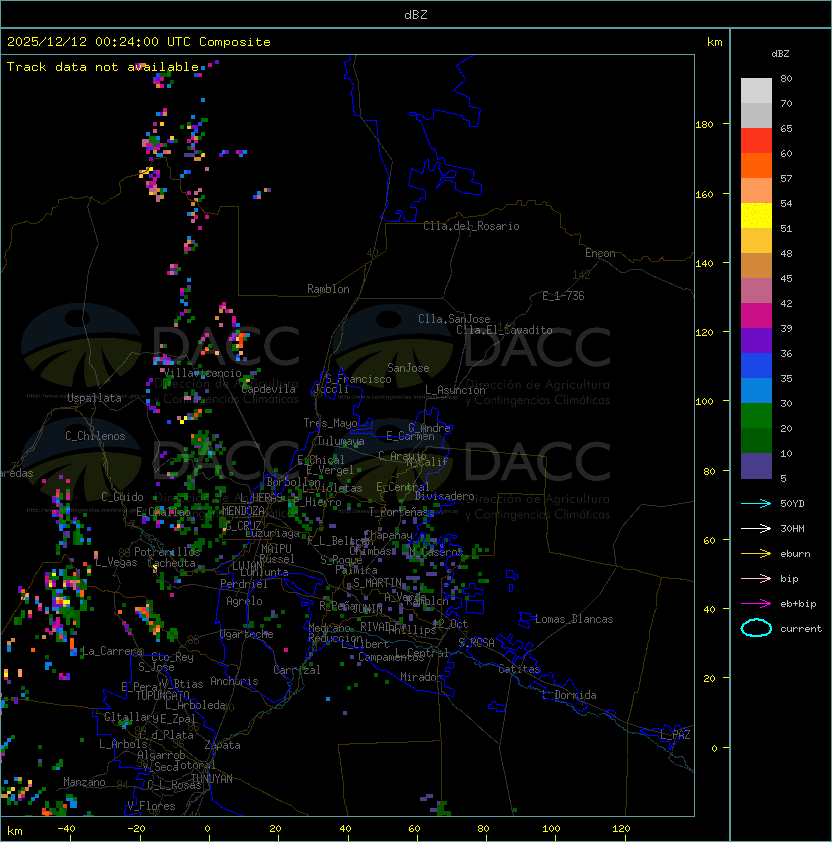
Task: Click the cyan 50YD arrow in legend
Action: (756, 503)
